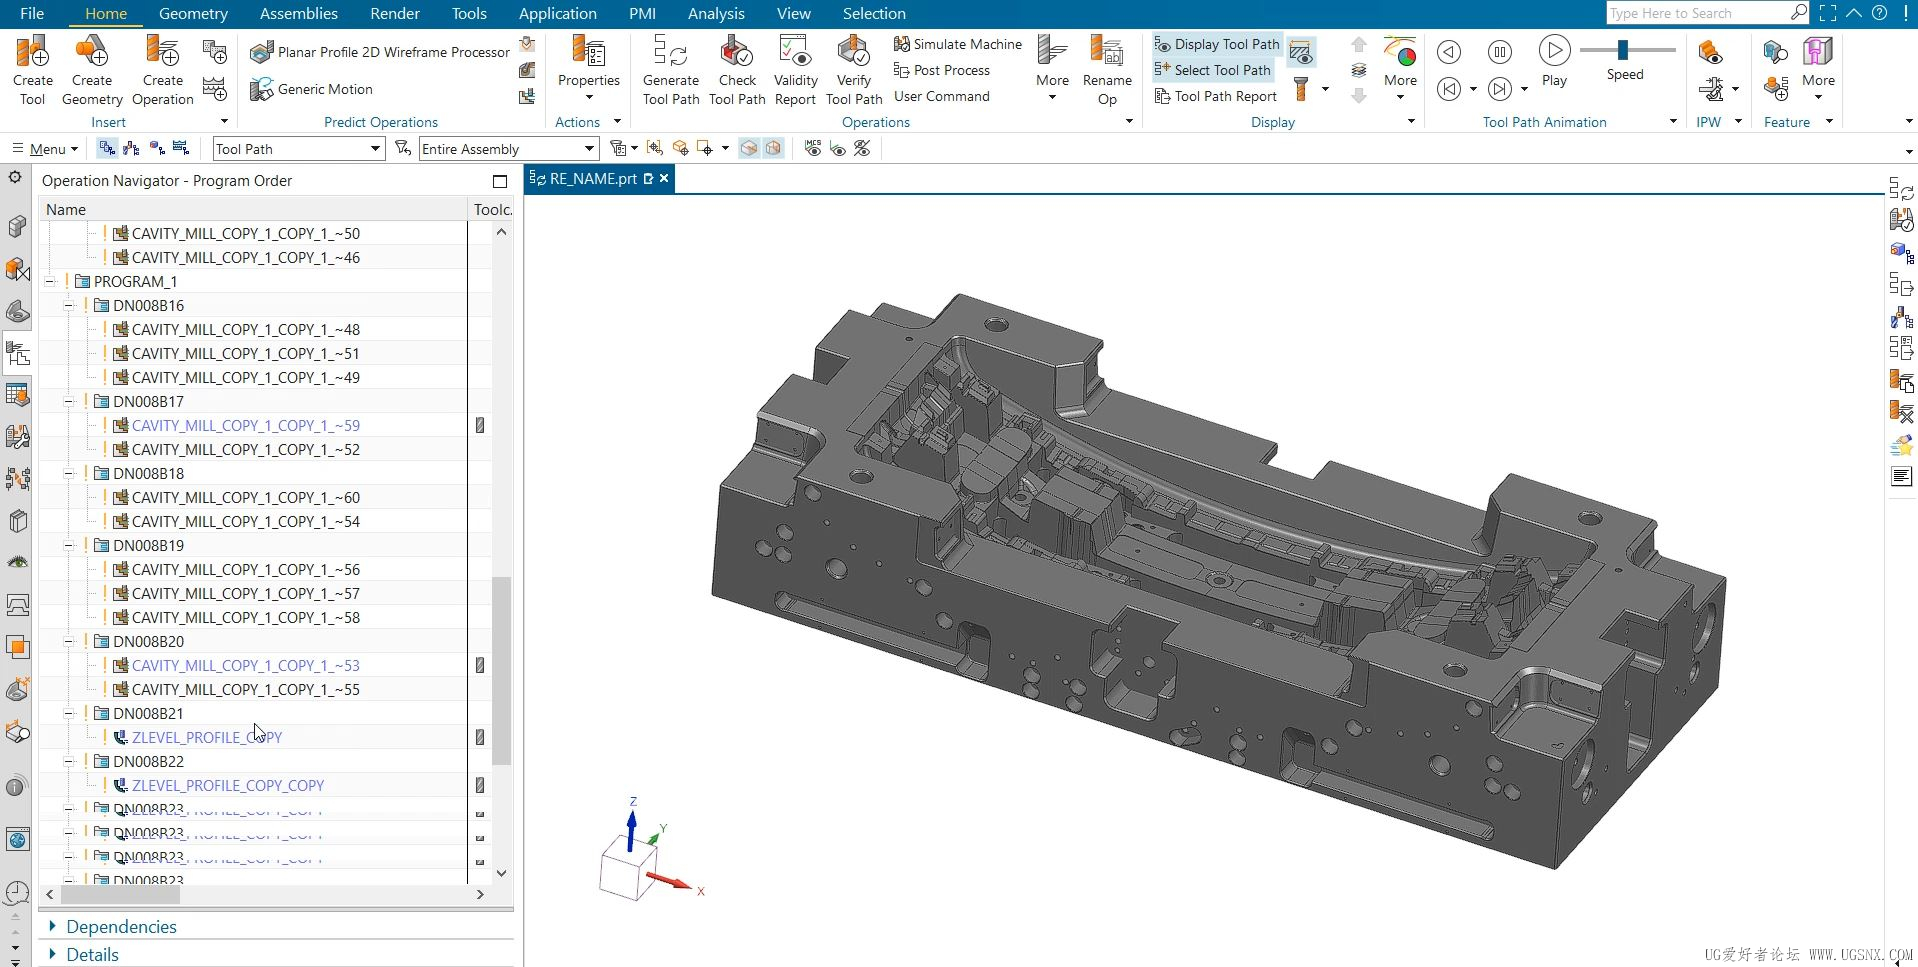1918x967 pixels.
Task: Click the User Command button
Action: [941, 96]
